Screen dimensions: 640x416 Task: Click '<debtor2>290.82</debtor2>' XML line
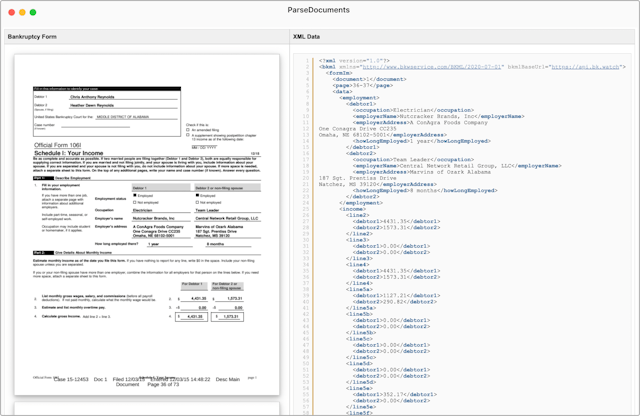(395, 302)
